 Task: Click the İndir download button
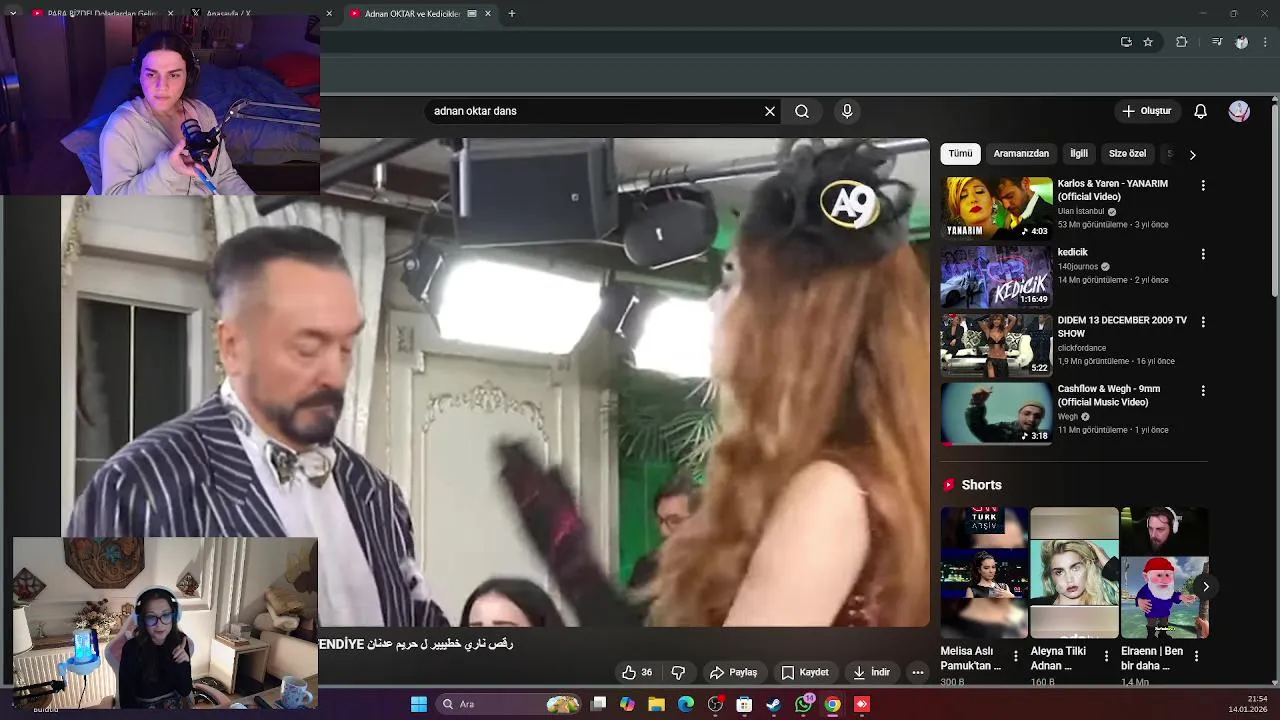pos(871,672)
